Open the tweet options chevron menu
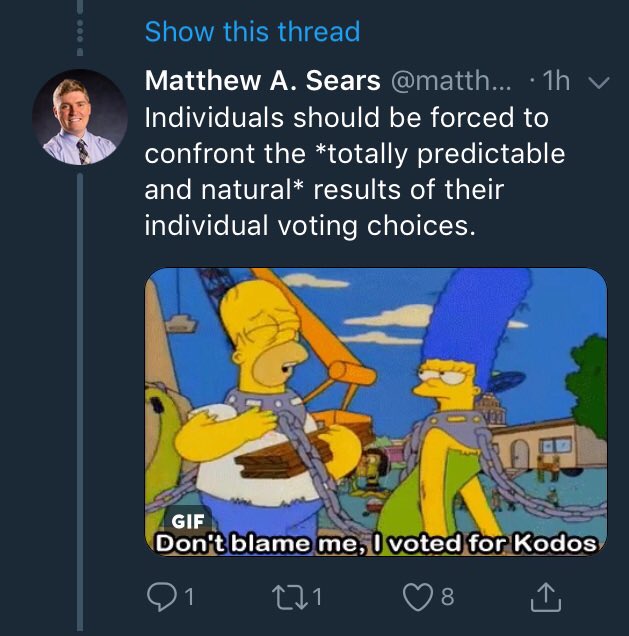Viewport: 629px width, 636px height. pyautogui.click(x=597, y=84)
